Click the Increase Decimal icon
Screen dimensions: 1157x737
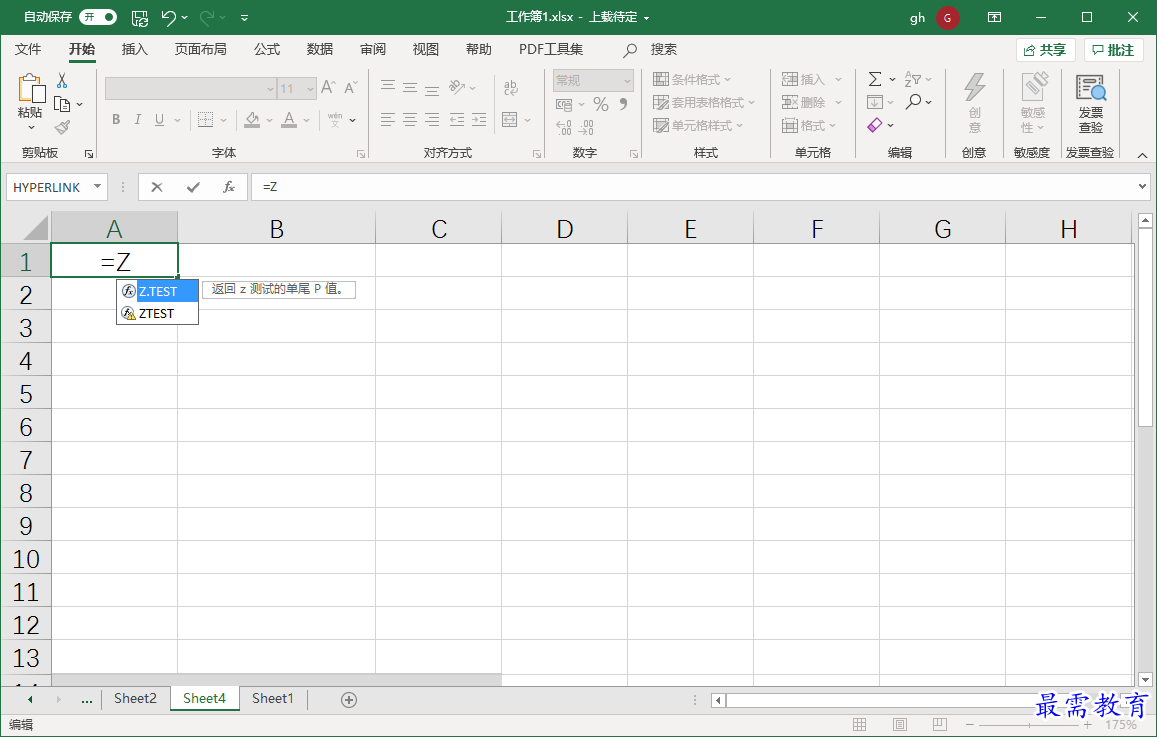point(564,128)
